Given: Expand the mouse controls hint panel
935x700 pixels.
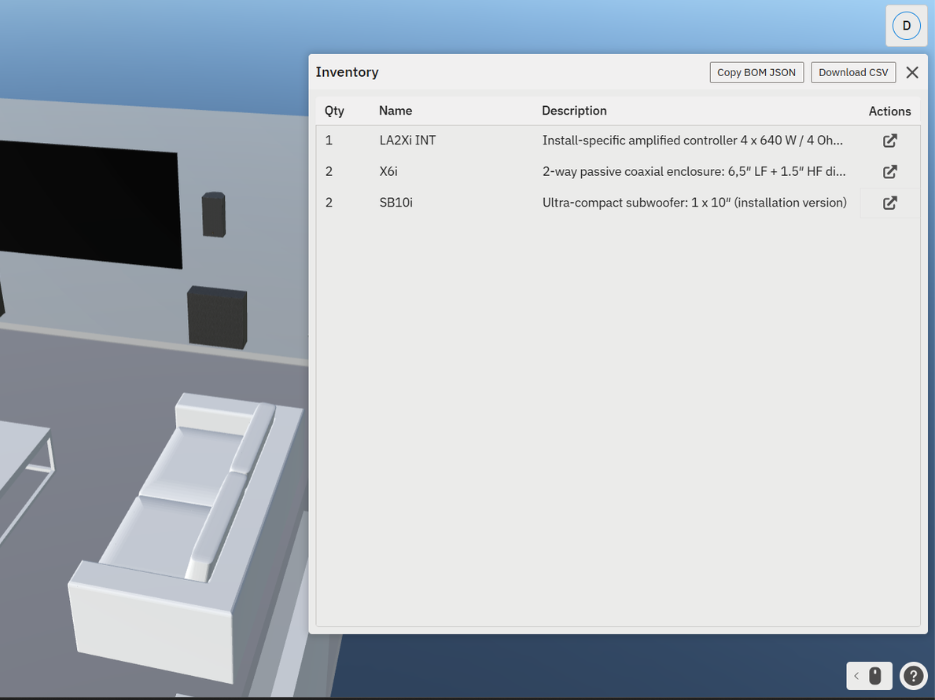Looking at the screenshot, I should (869, 676).
